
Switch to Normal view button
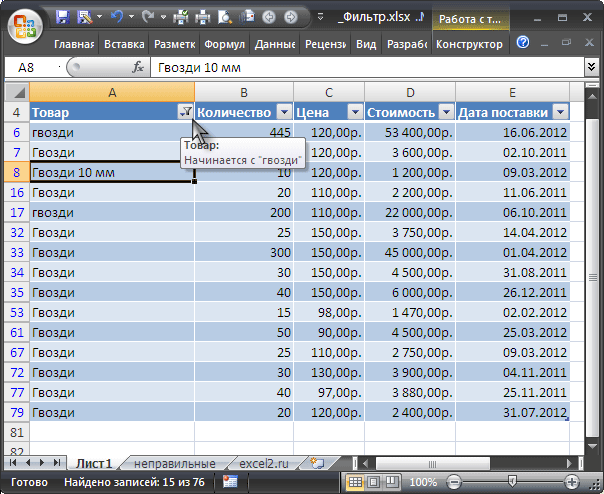pos(355,482)
